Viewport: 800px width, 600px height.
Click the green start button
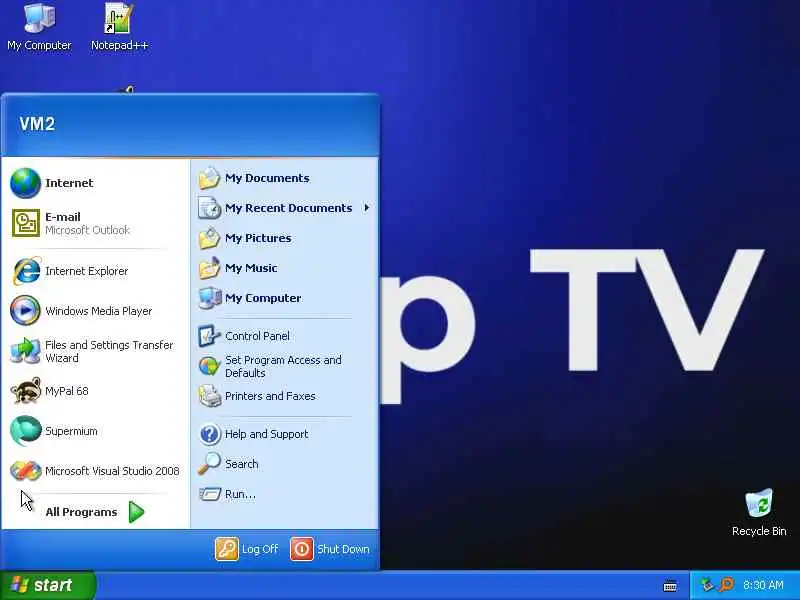pos(47,585)
